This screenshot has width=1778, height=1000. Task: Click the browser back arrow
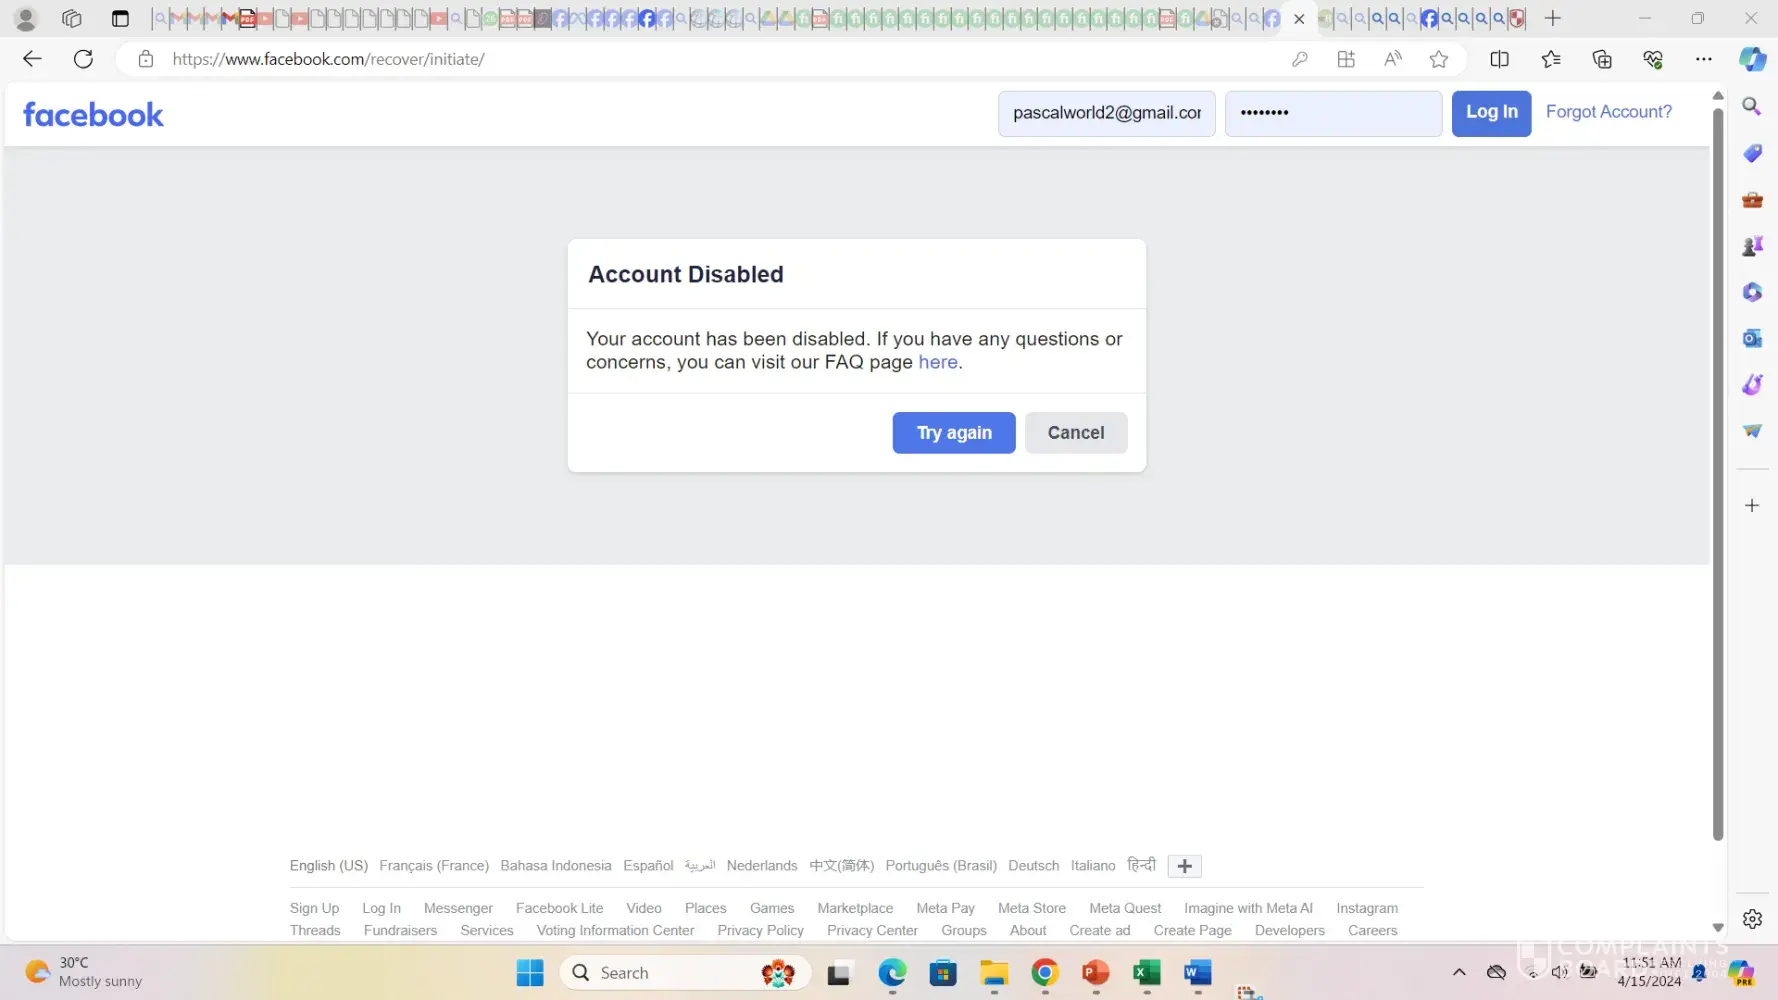point(32,59)
